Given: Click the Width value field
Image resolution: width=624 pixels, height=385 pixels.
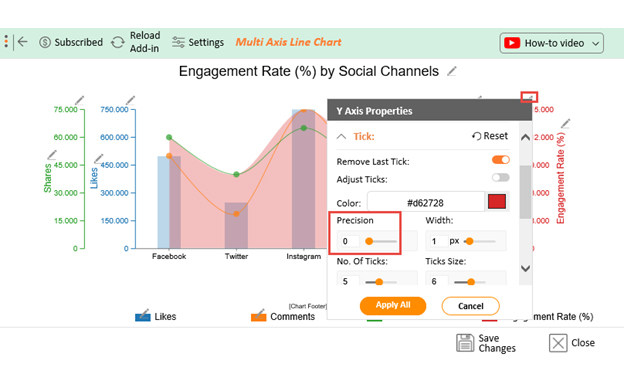Looking at the screenshot, I should click(438, 241).
